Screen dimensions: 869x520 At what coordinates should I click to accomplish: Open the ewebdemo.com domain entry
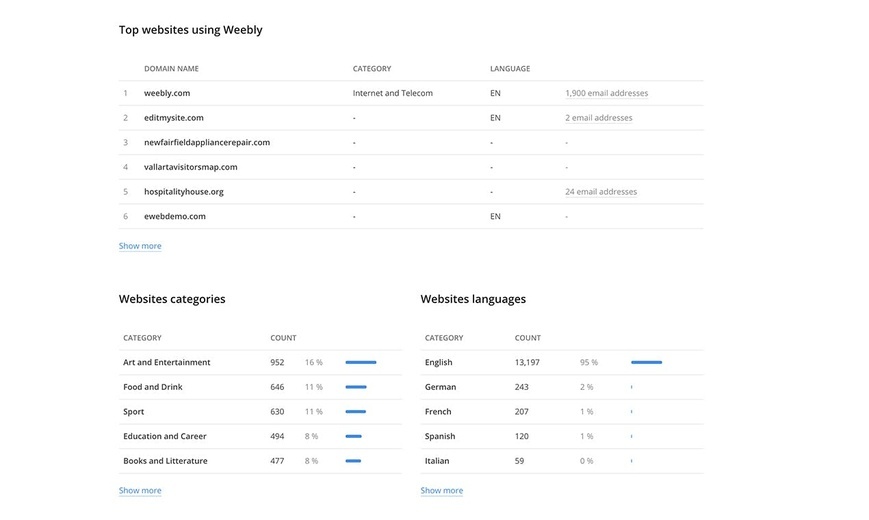[175, 216]
